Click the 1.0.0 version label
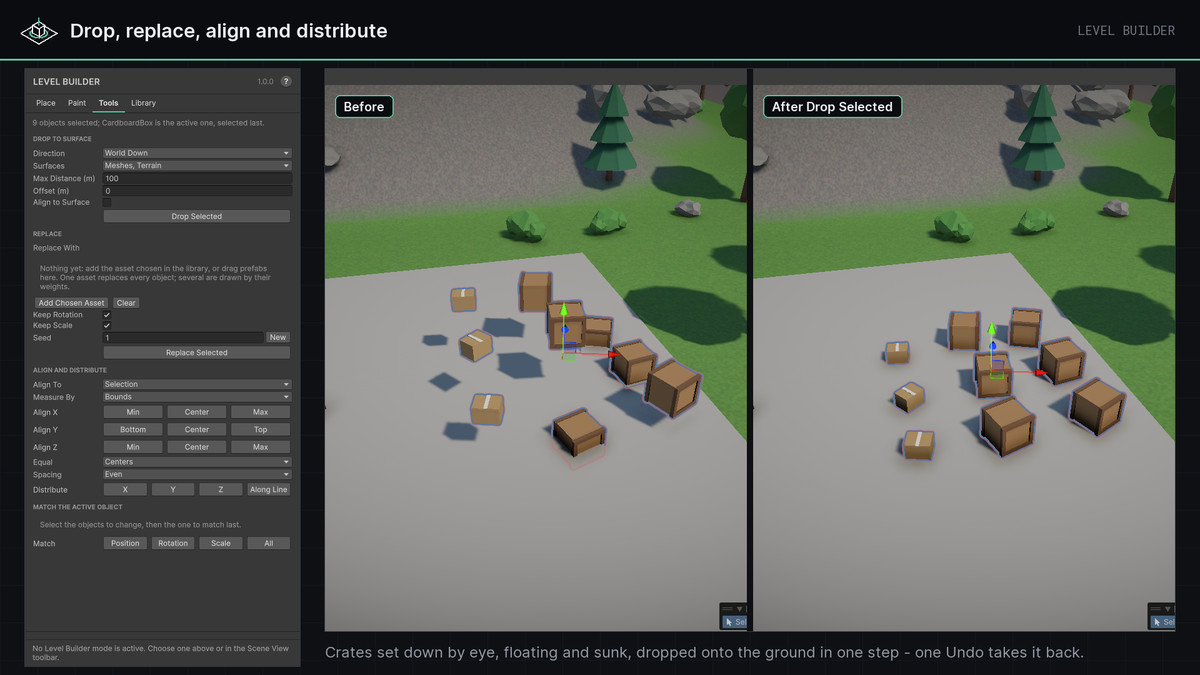 [265, 82]
